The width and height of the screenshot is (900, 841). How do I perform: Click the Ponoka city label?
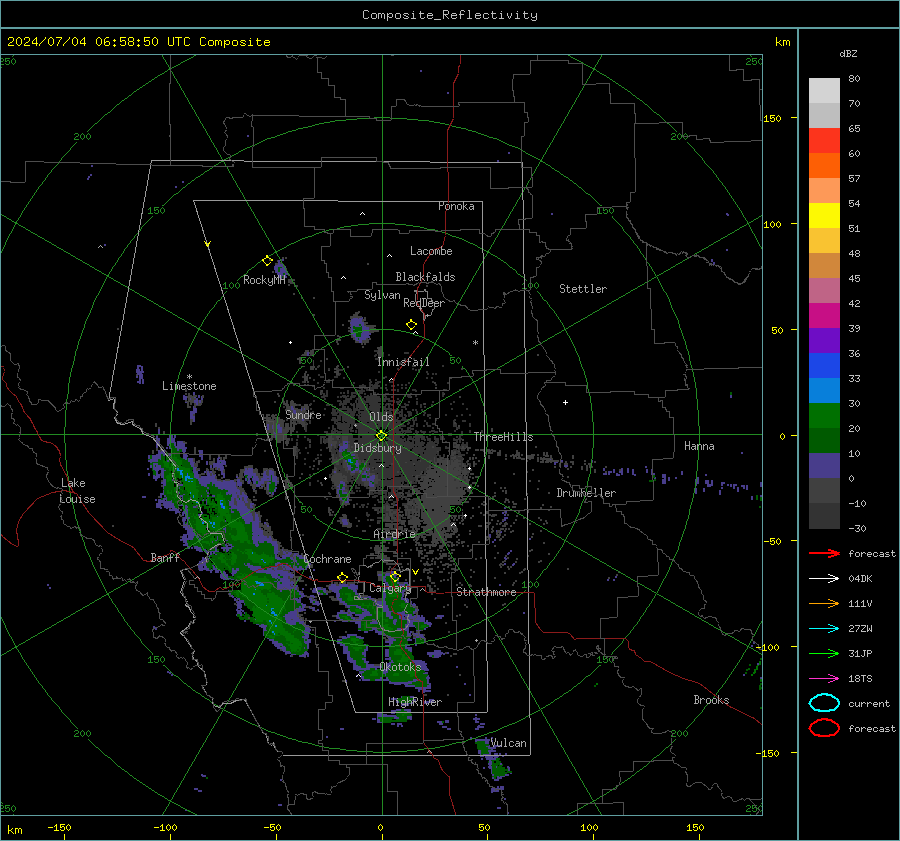[x=456, y=206]
